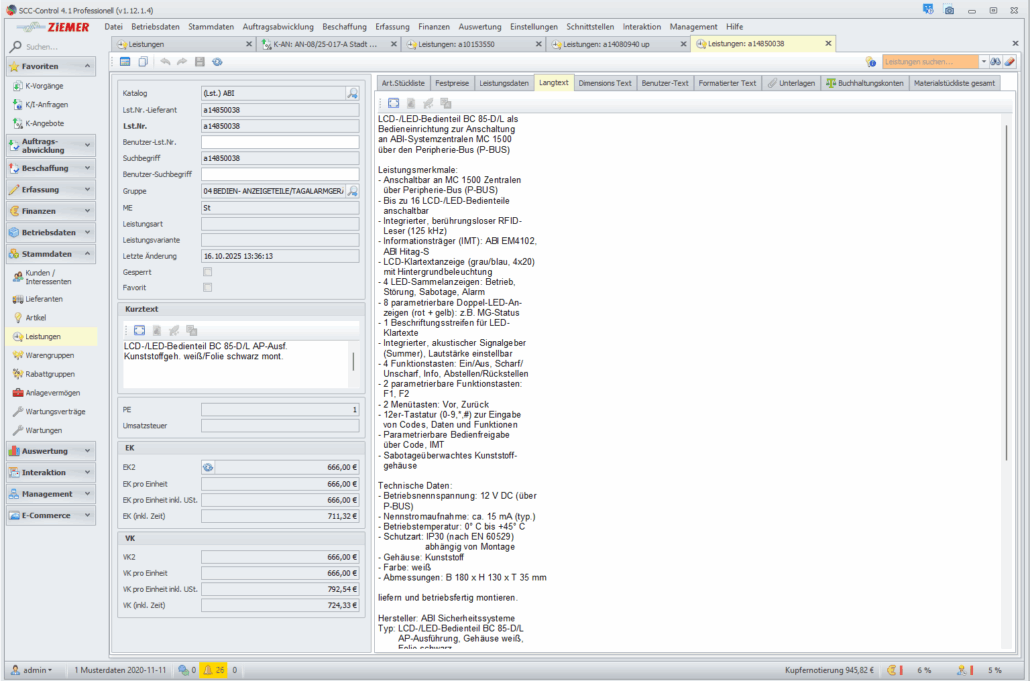This screenshot has width=1030, height=681.
Task: Open the Finanzen menu
Action: [433, 26]
